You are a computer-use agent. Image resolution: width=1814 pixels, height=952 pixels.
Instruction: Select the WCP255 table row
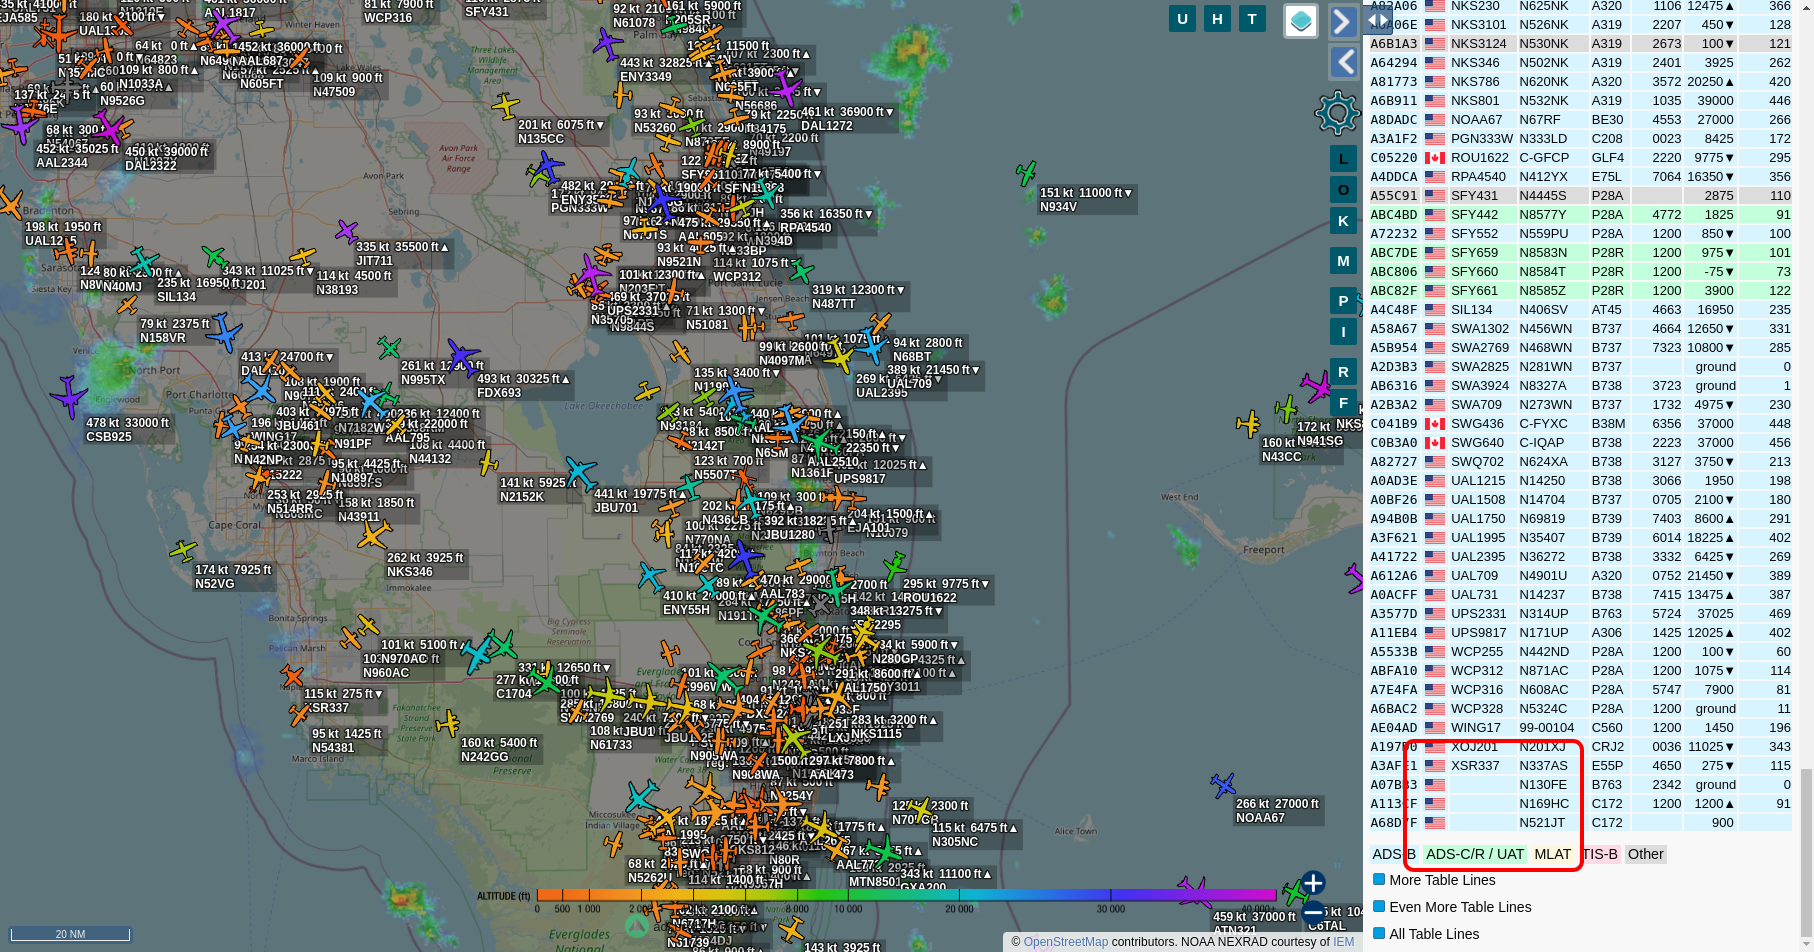[1580, 652]
